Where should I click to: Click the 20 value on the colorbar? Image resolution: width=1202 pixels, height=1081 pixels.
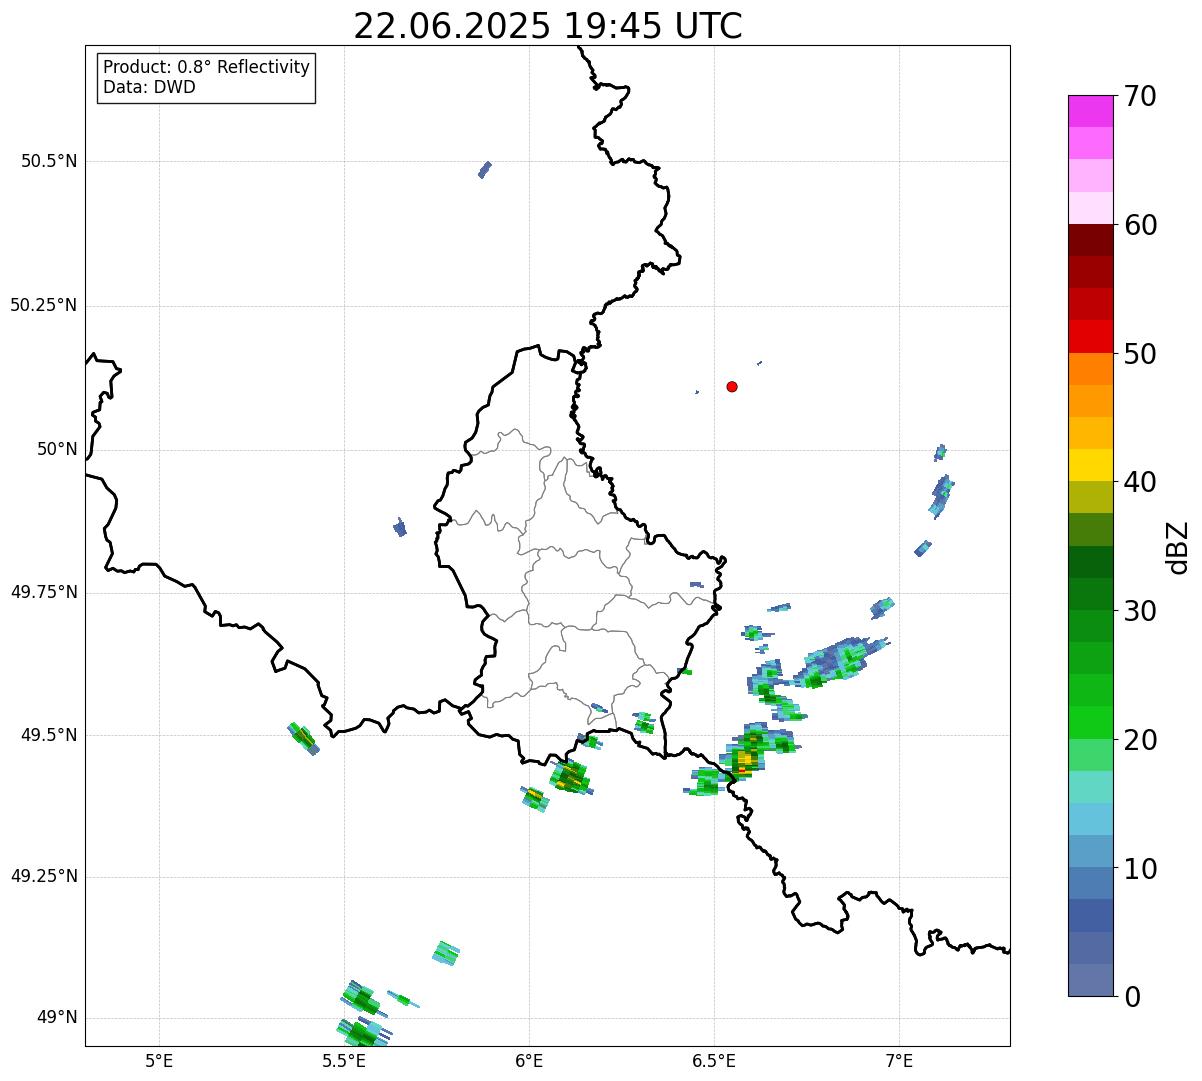click(1140, 740)
